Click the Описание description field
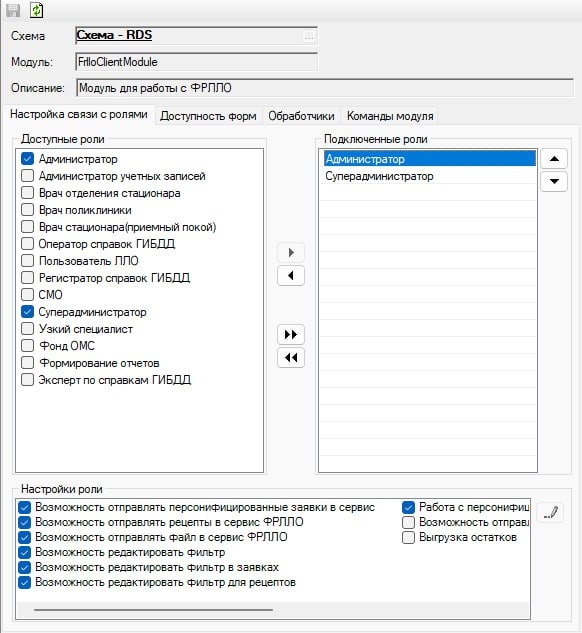Image resolution: width=582 pixels, height=633 pixels. (324, 88)
